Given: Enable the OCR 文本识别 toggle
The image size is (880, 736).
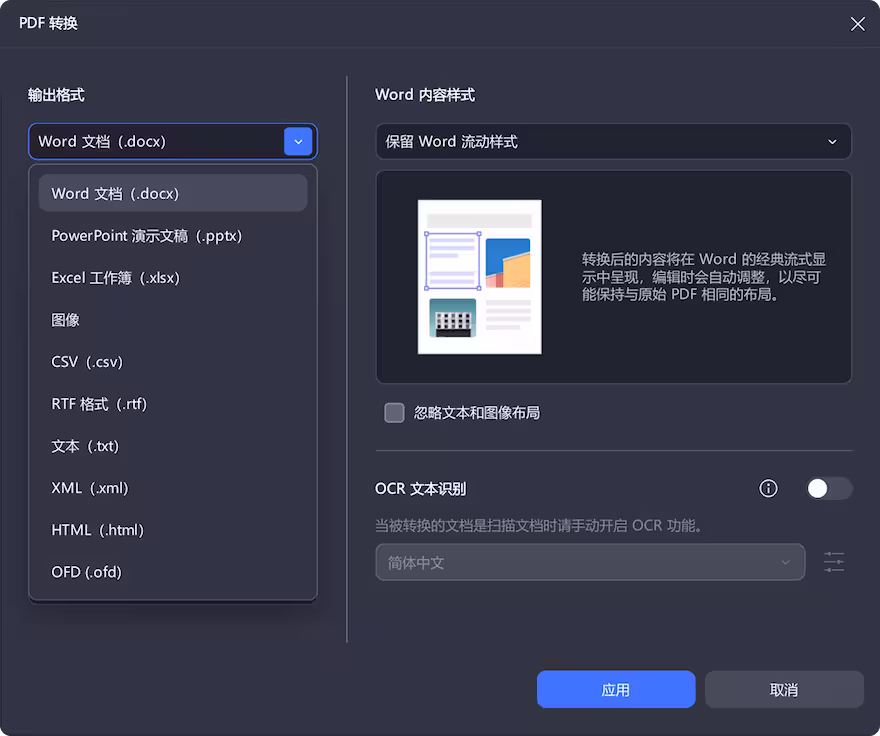Looking at the screenshot, I should pos(829,488).
